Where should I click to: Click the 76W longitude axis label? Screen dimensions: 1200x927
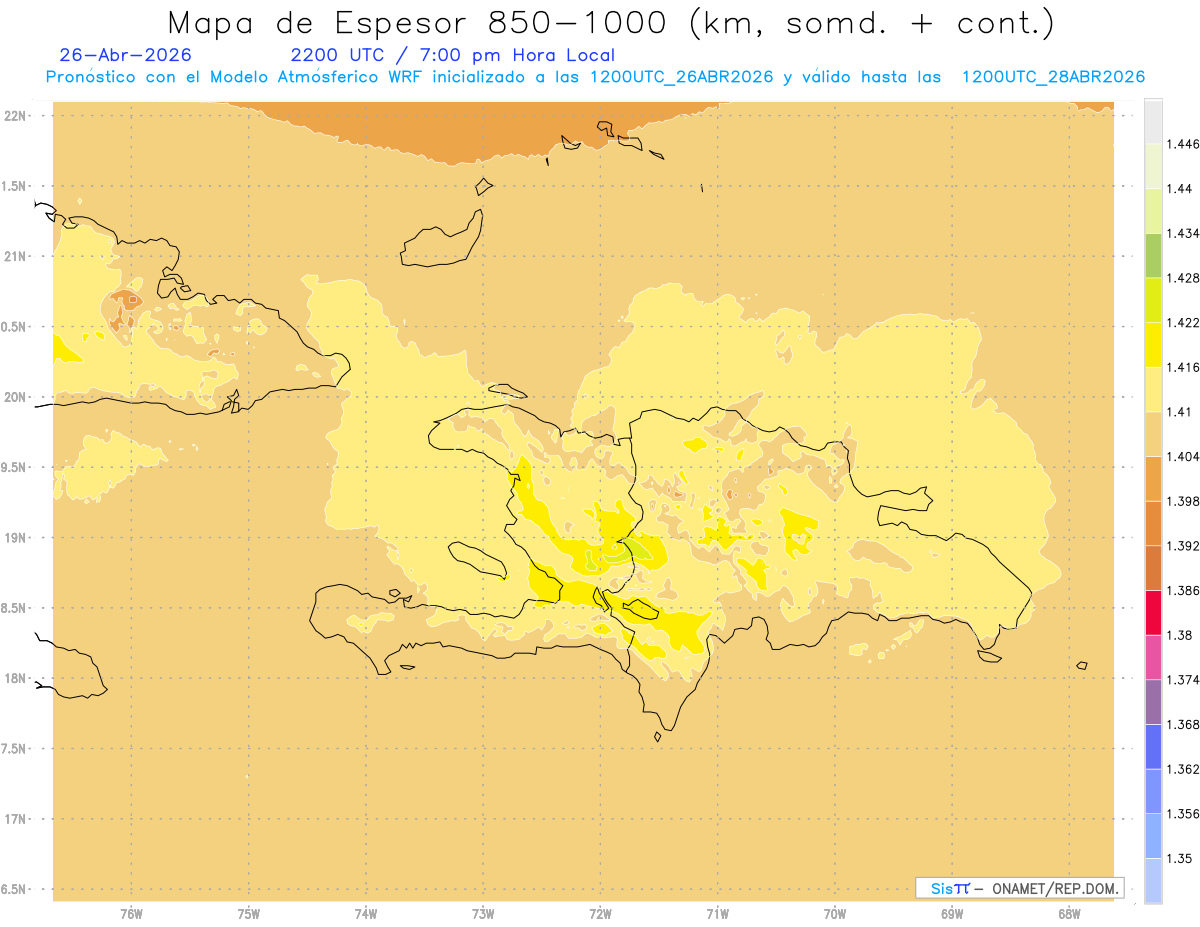131,912
